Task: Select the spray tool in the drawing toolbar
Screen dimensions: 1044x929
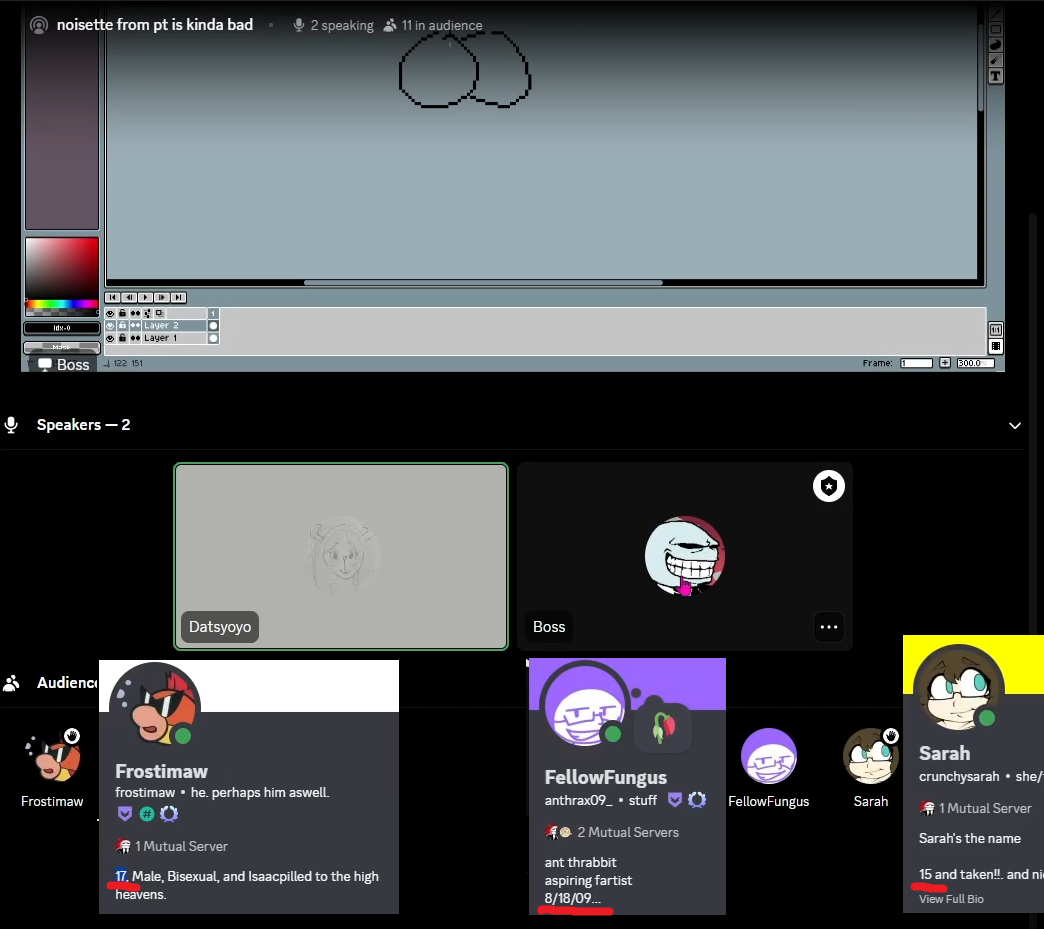Action: pyautogui.click(x=995, y=60)
